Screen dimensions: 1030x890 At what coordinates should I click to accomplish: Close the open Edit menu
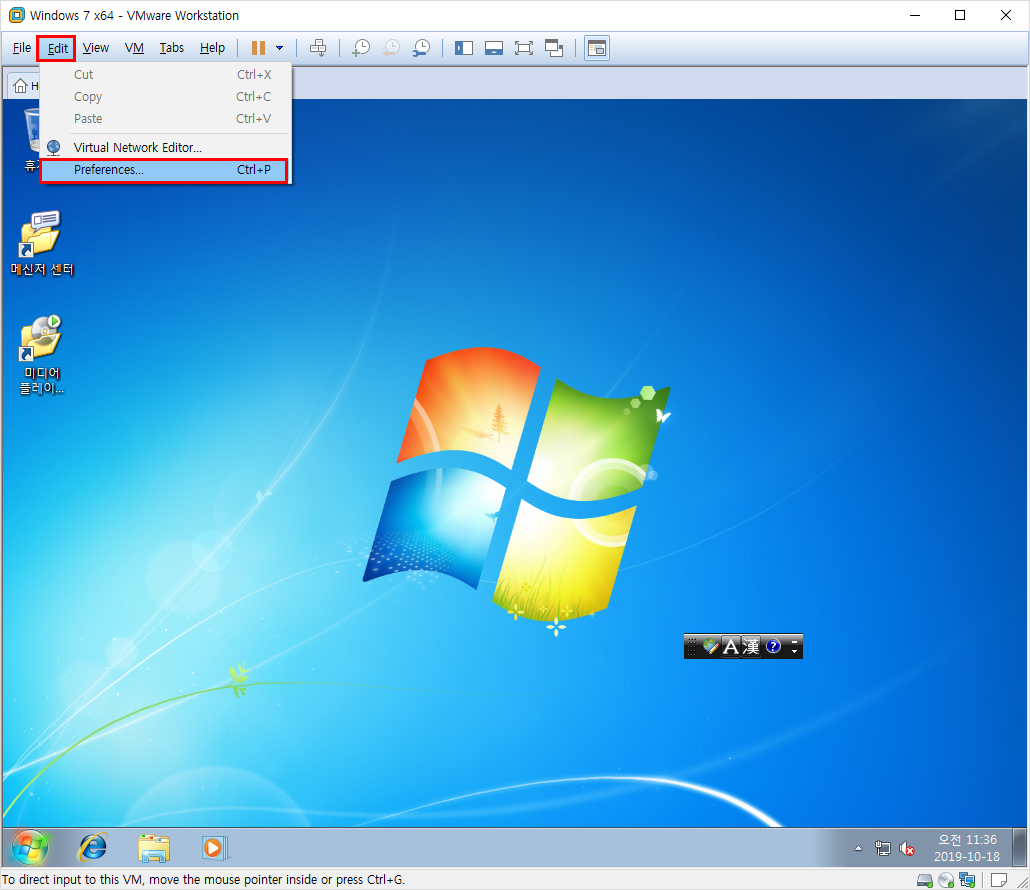(57, 48)
